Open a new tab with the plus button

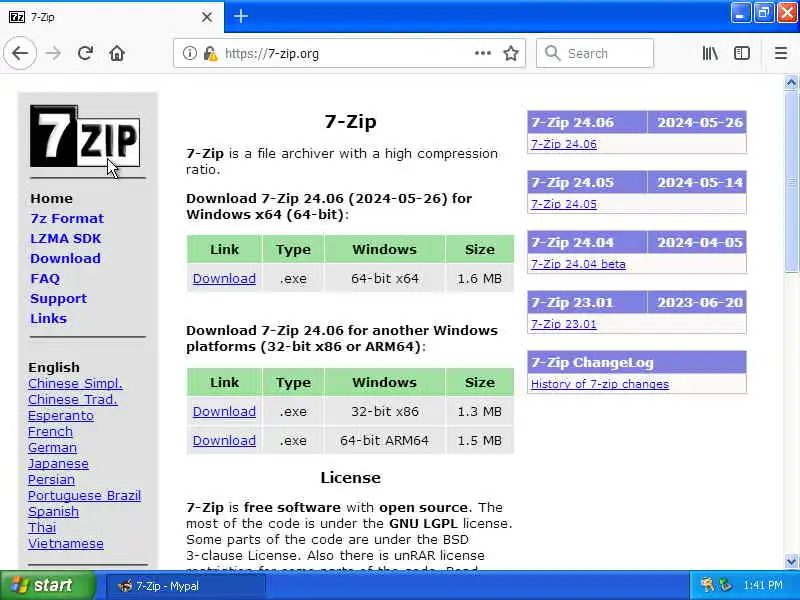[x=241, y=17]
